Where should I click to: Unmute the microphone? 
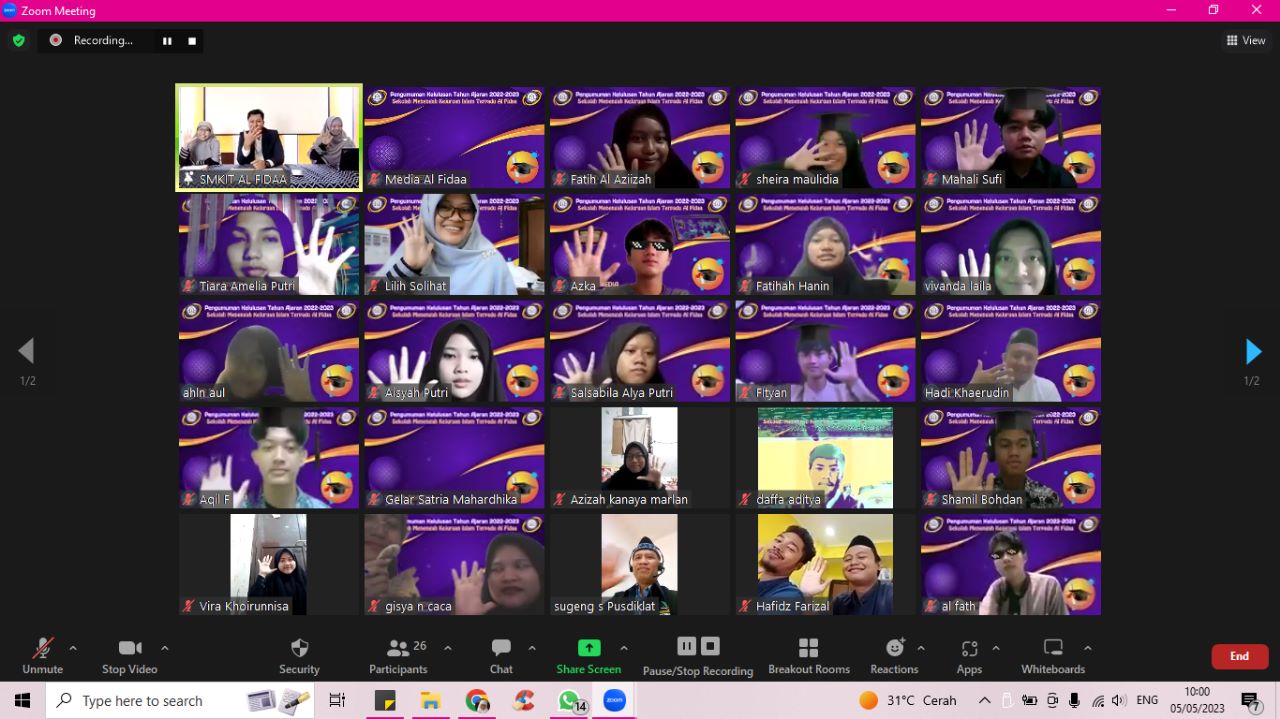pos(42,655)
